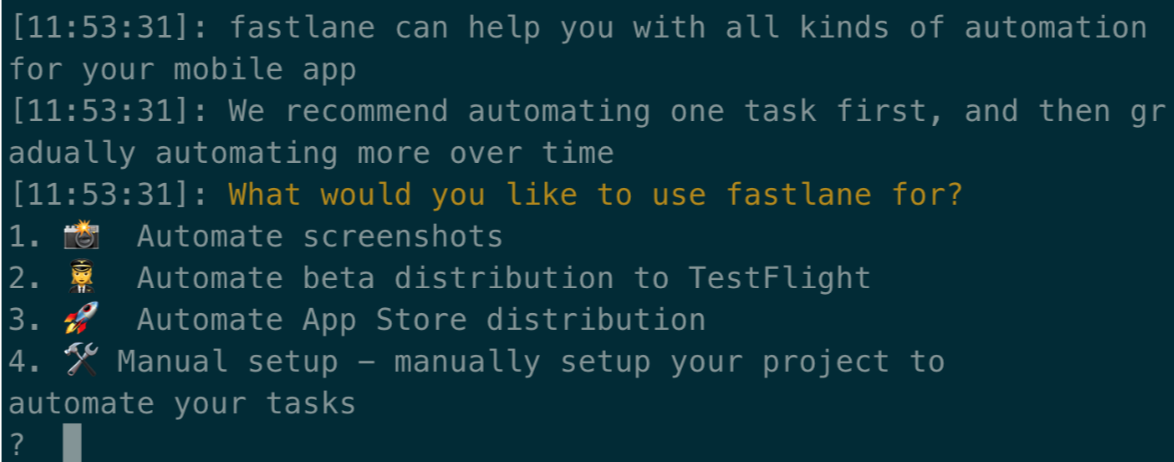Click the number '3.' list marker
The image size is (1174, 462).
point(26,320)
